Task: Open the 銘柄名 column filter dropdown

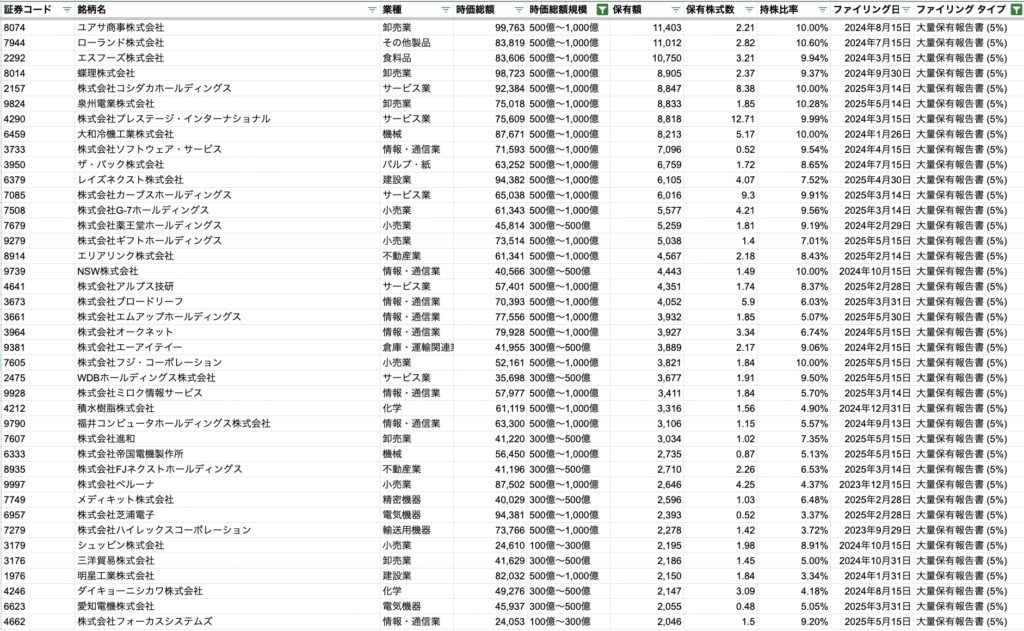Action: [x=372, y=10]
